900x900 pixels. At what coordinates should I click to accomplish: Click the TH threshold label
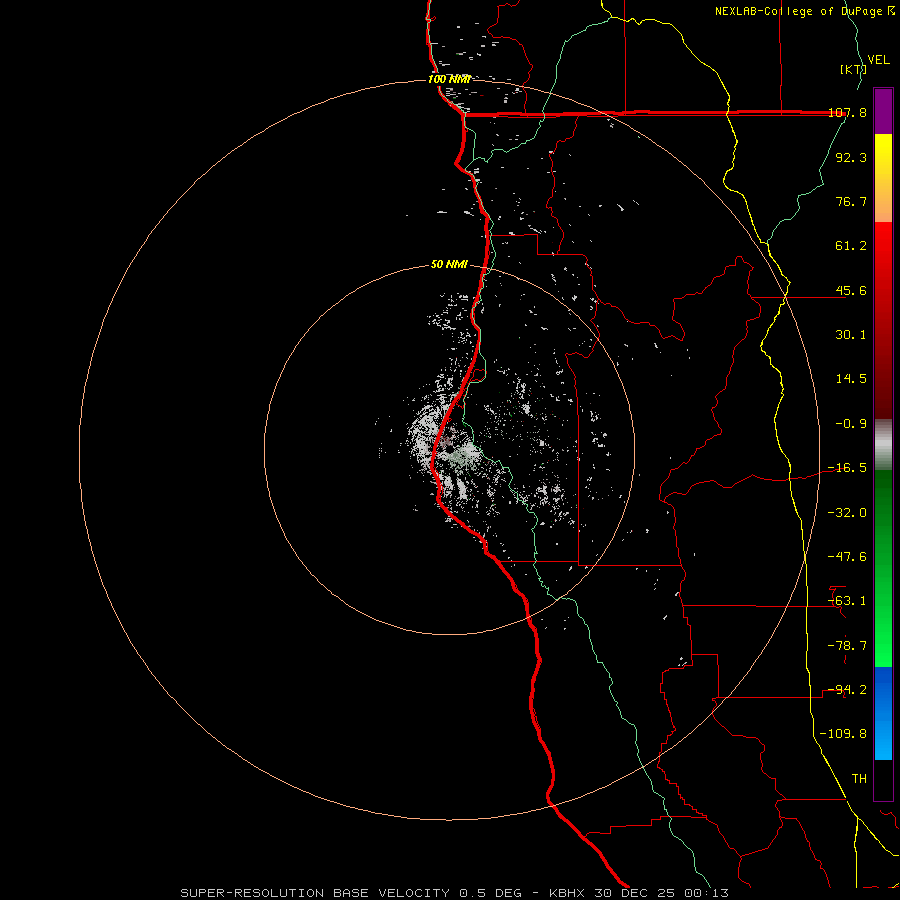click(x=859, y=779)
